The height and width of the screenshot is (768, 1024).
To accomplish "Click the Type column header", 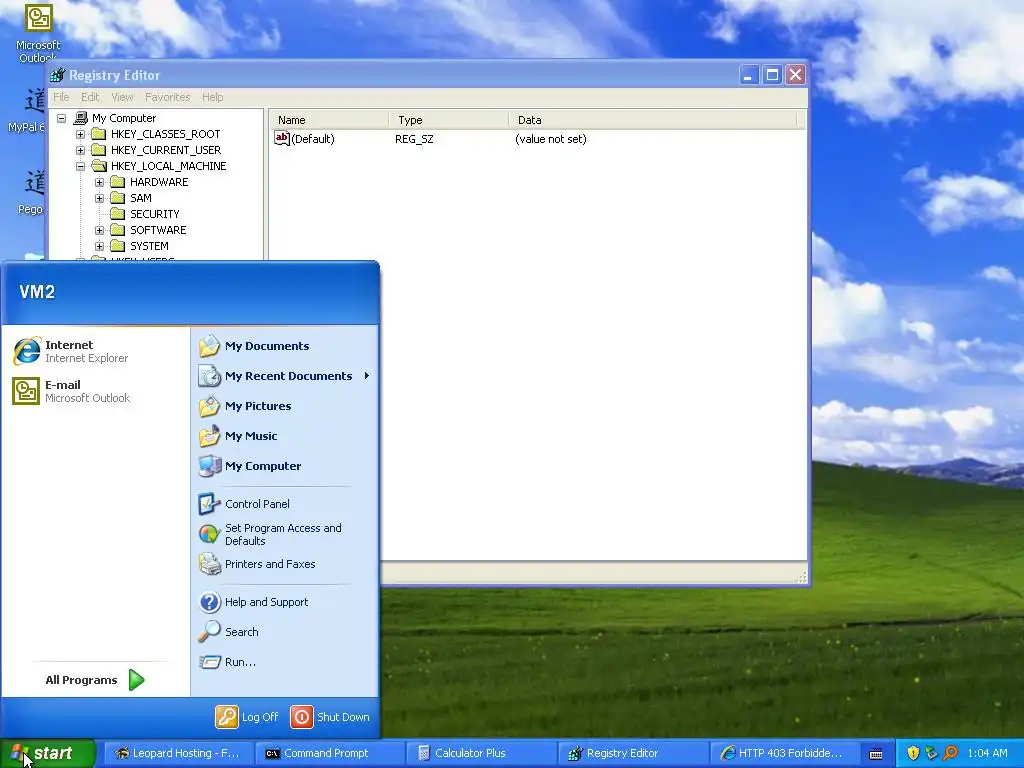I will [x=449, y=120].
